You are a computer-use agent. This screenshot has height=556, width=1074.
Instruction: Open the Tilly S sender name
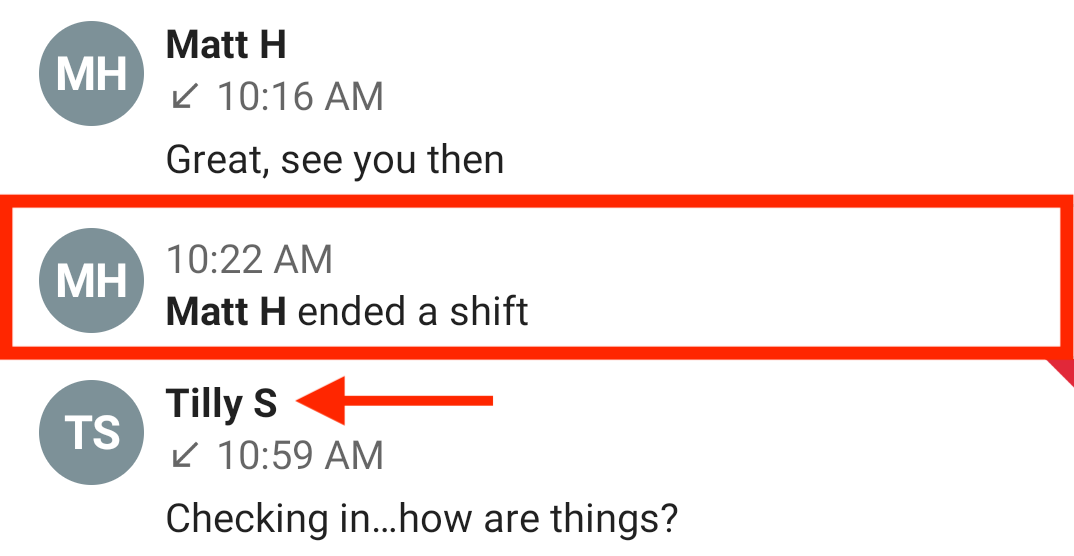(x=221, y=403)
